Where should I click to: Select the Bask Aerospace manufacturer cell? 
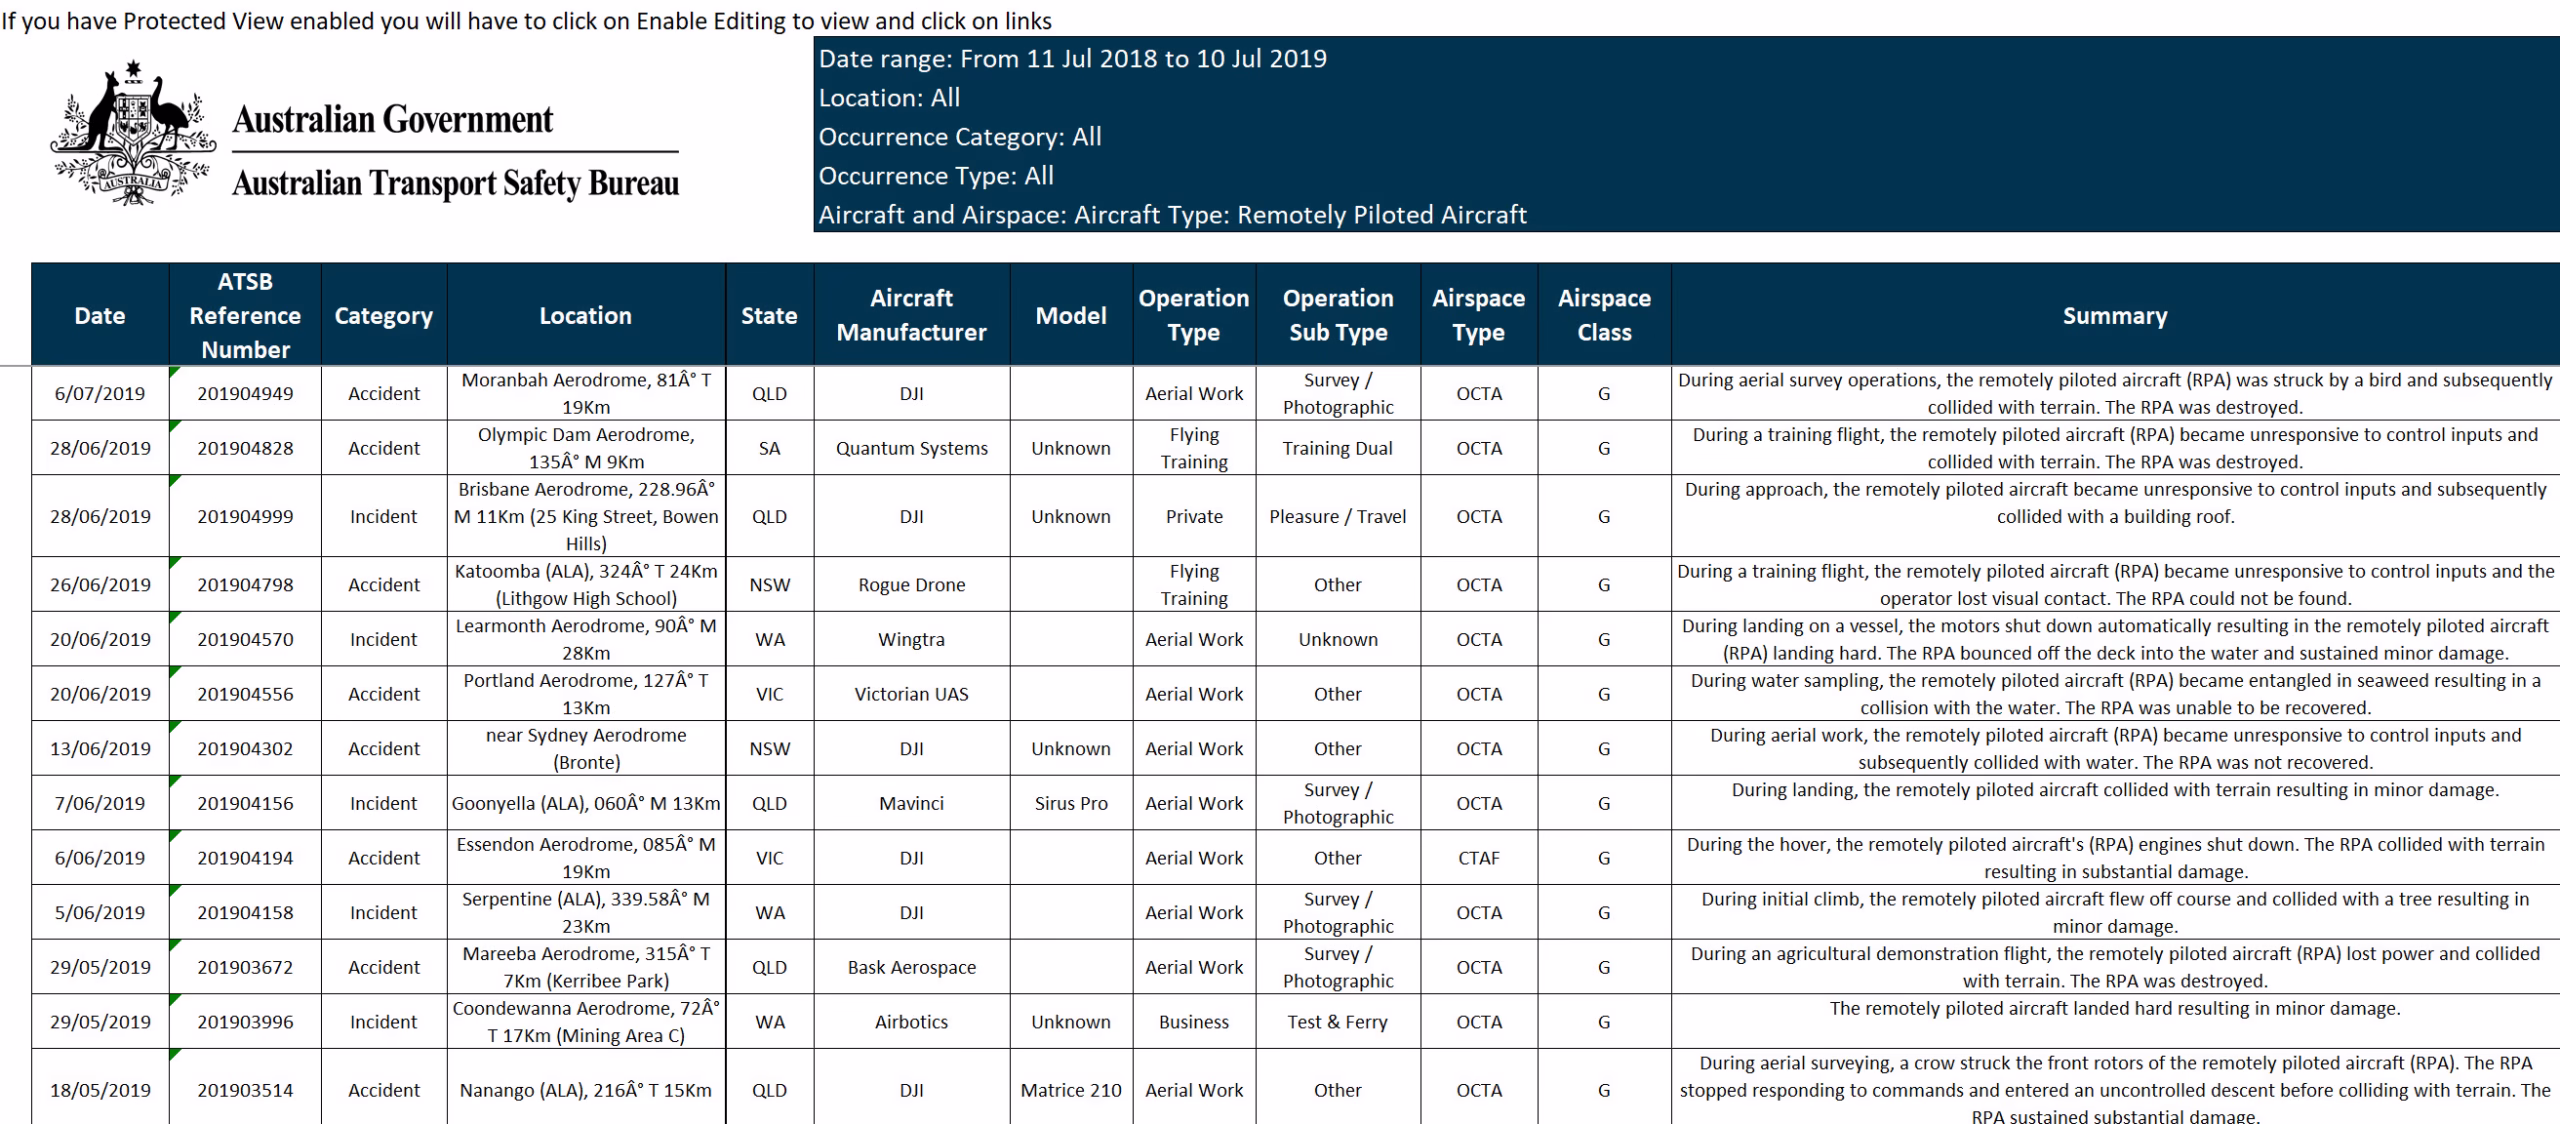pyautogui.click(x=911, y=967)
